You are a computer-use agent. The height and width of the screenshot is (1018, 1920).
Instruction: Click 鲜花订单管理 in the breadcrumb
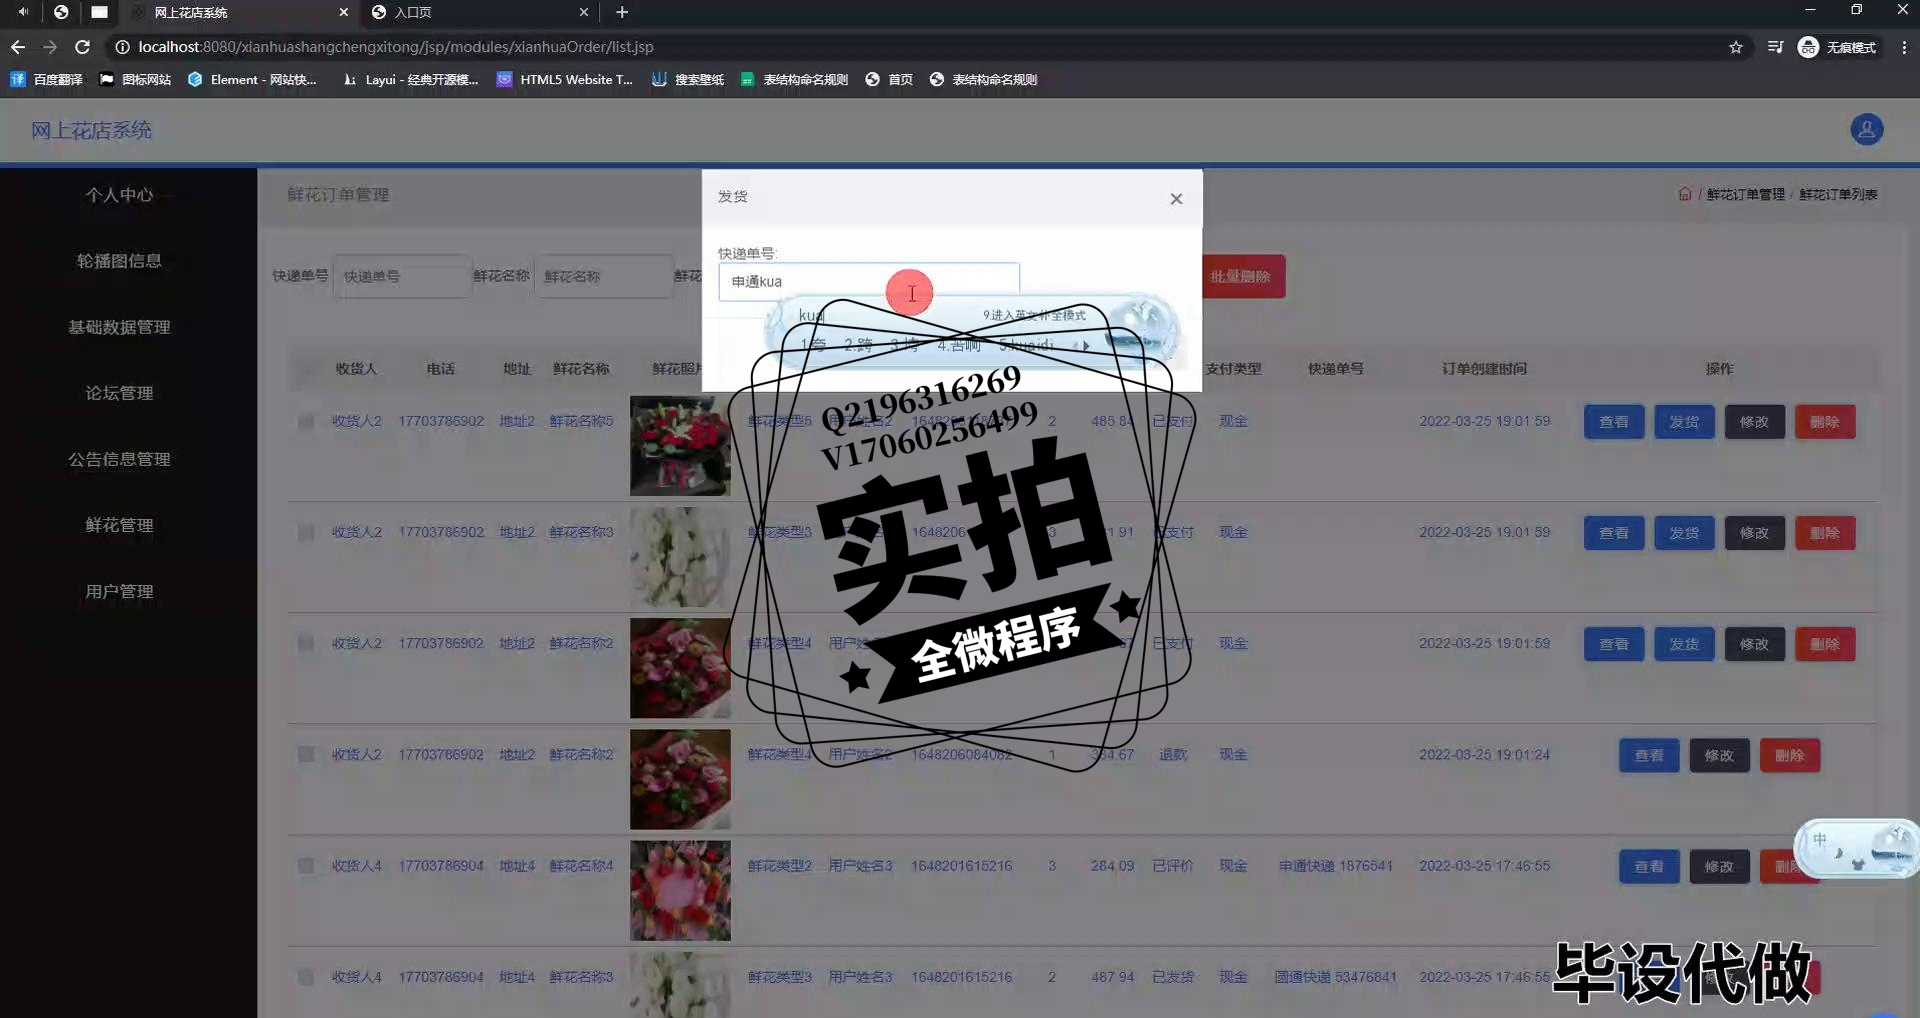coord(1745,194)
